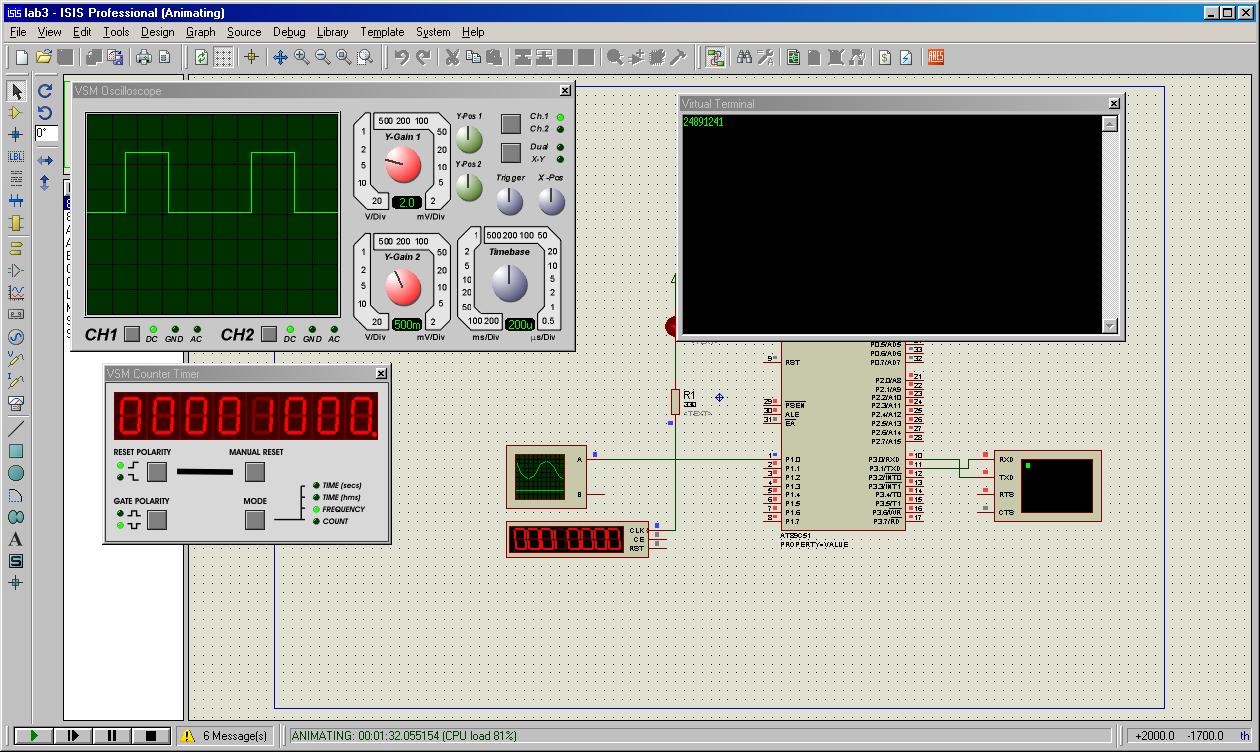Select the Junction dot tool
This screenshot has width=1260, height=752.
point(16,134)
